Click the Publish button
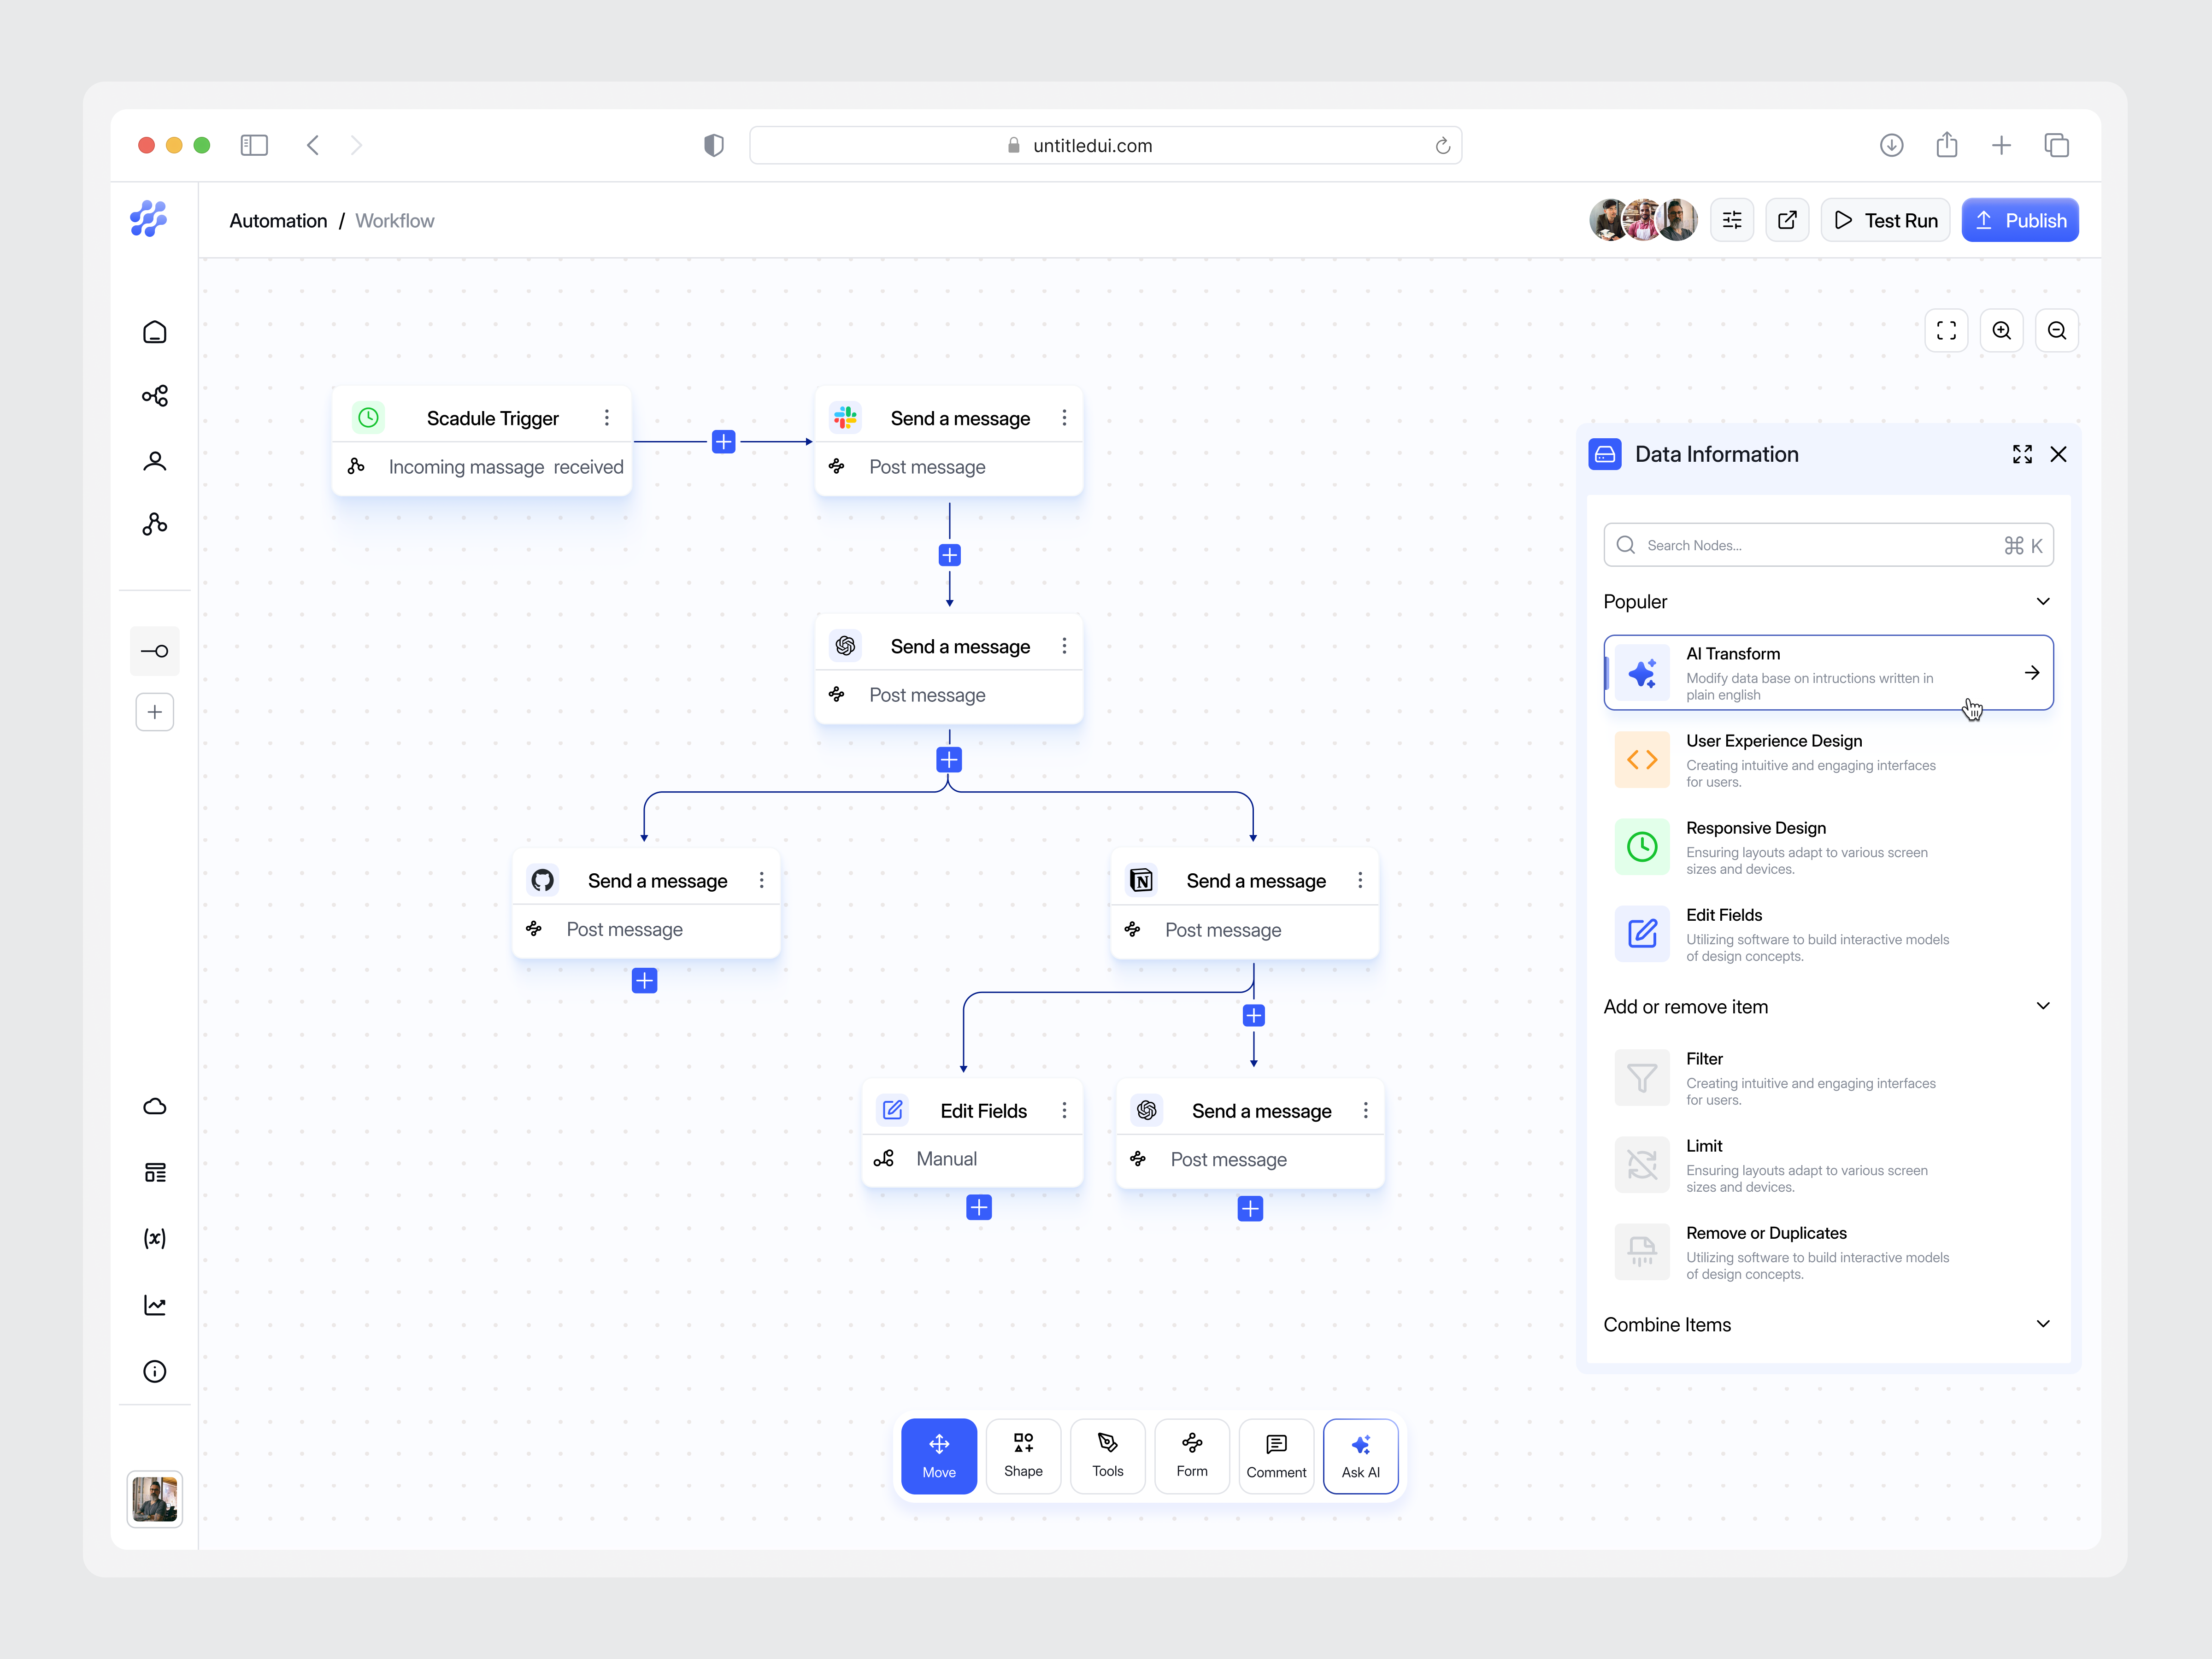 coord(2020,219)
